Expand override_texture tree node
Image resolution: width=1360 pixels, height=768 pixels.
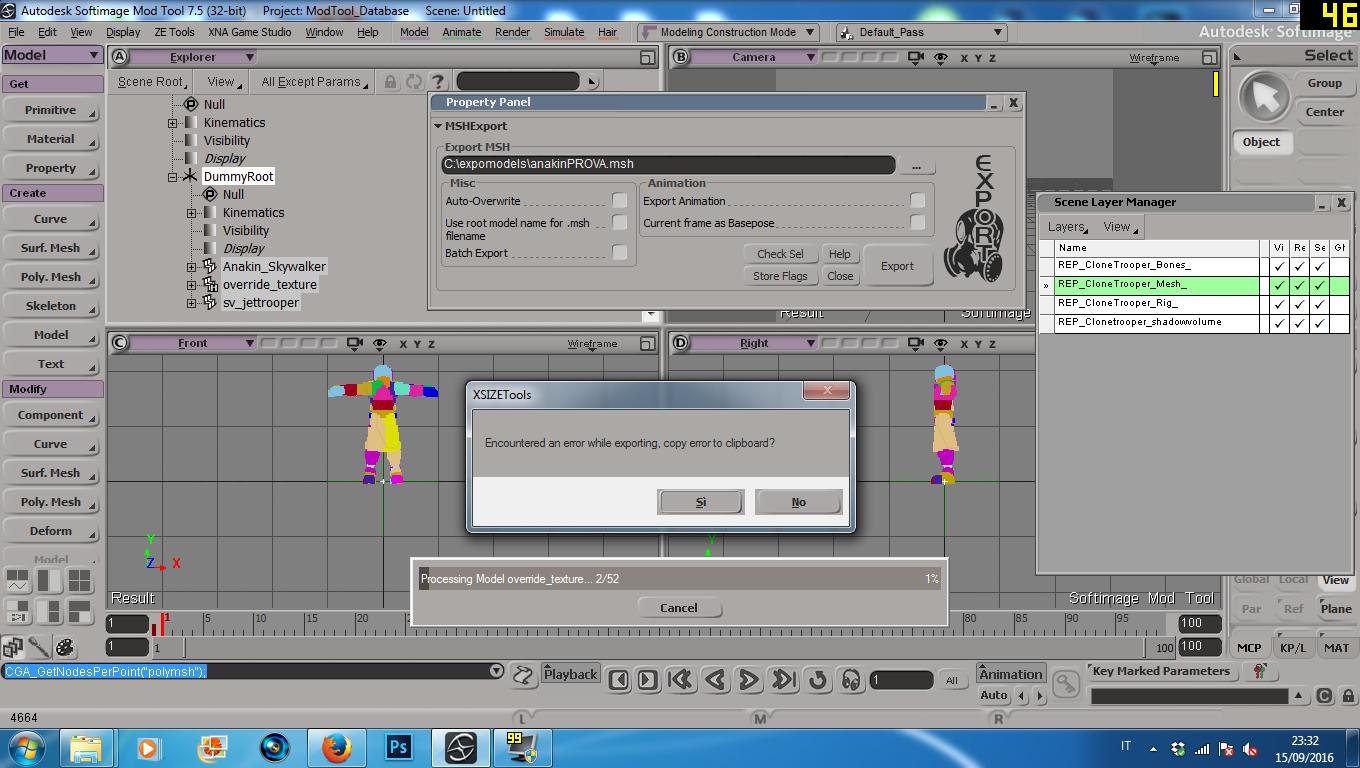pyautogui.click(x=192, y=285)
